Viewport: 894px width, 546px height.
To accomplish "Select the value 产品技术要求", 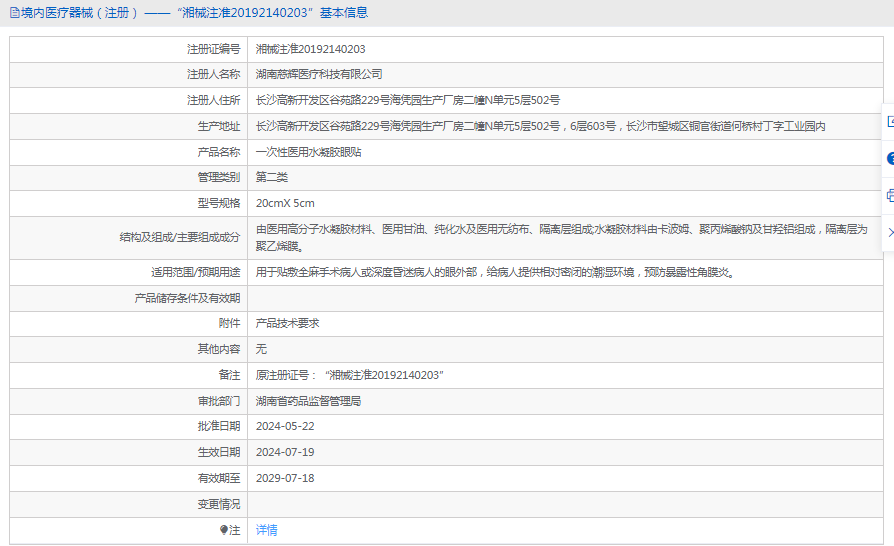I will click(287, 323).
